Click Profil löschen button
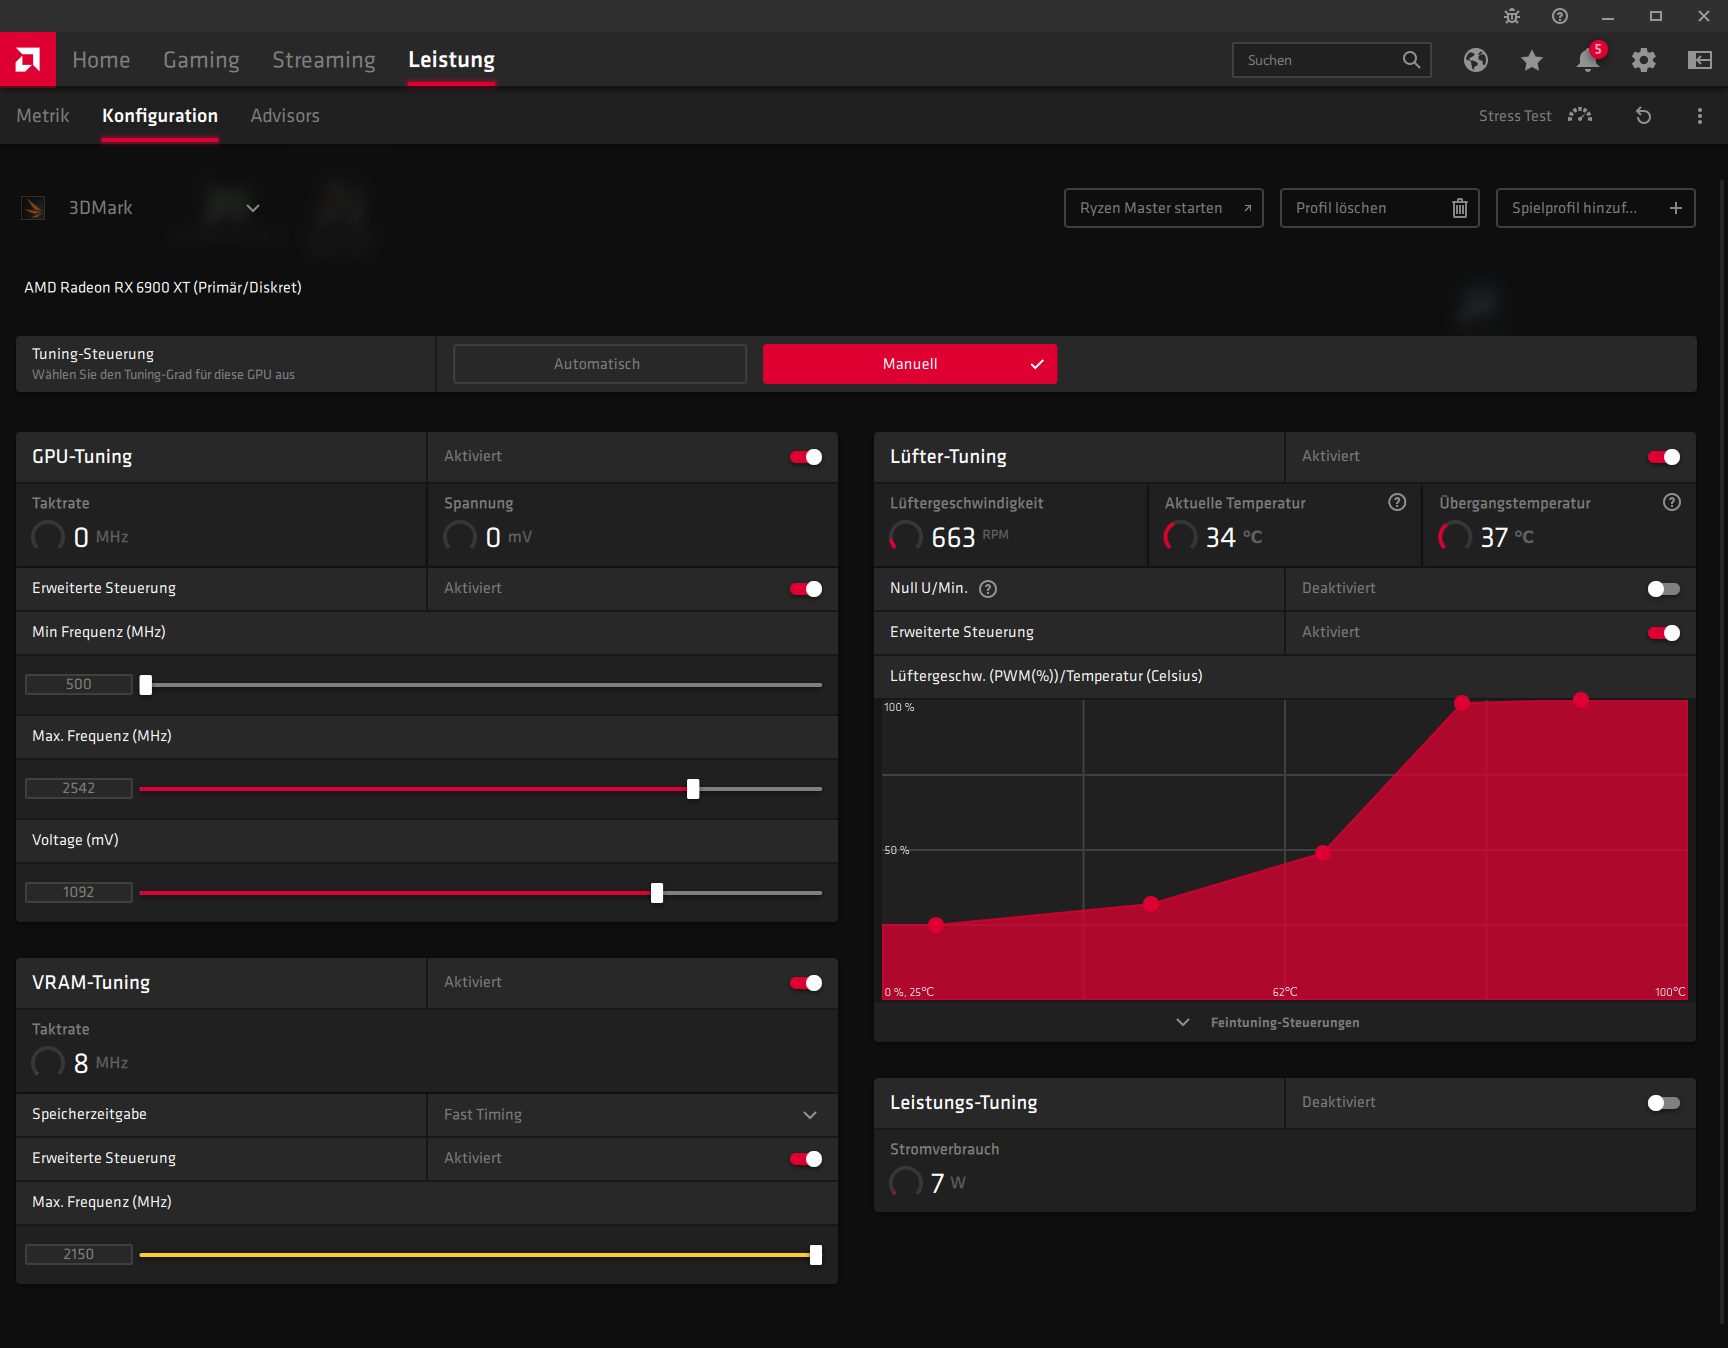1728x1348 pixels. click(x=1380, y=208)
